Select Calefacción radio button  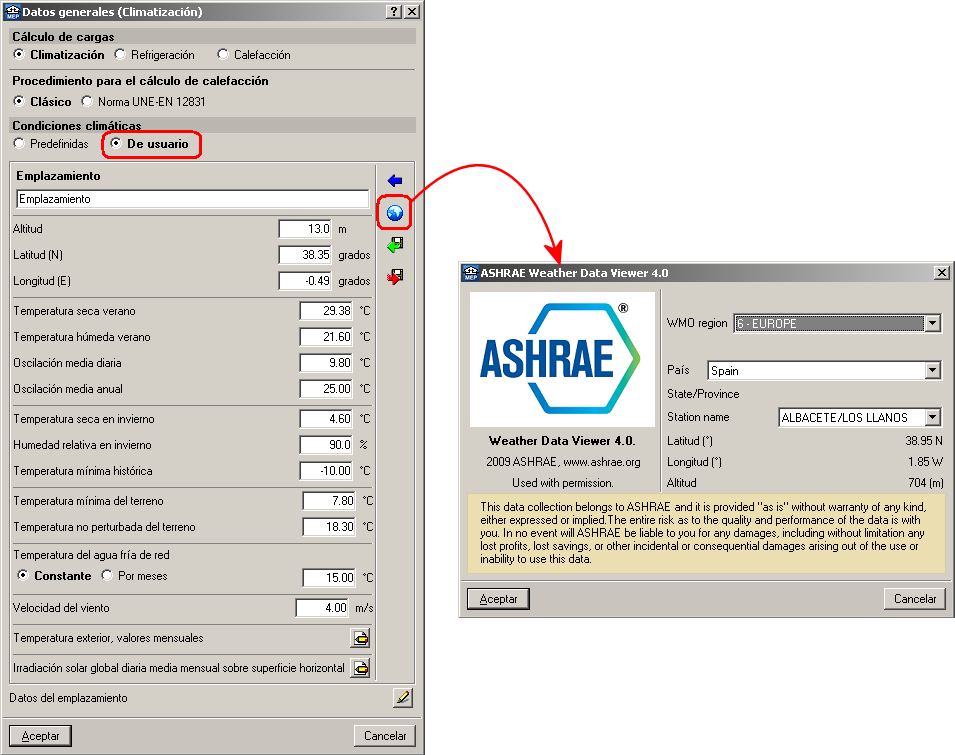[x=254, y=55]
